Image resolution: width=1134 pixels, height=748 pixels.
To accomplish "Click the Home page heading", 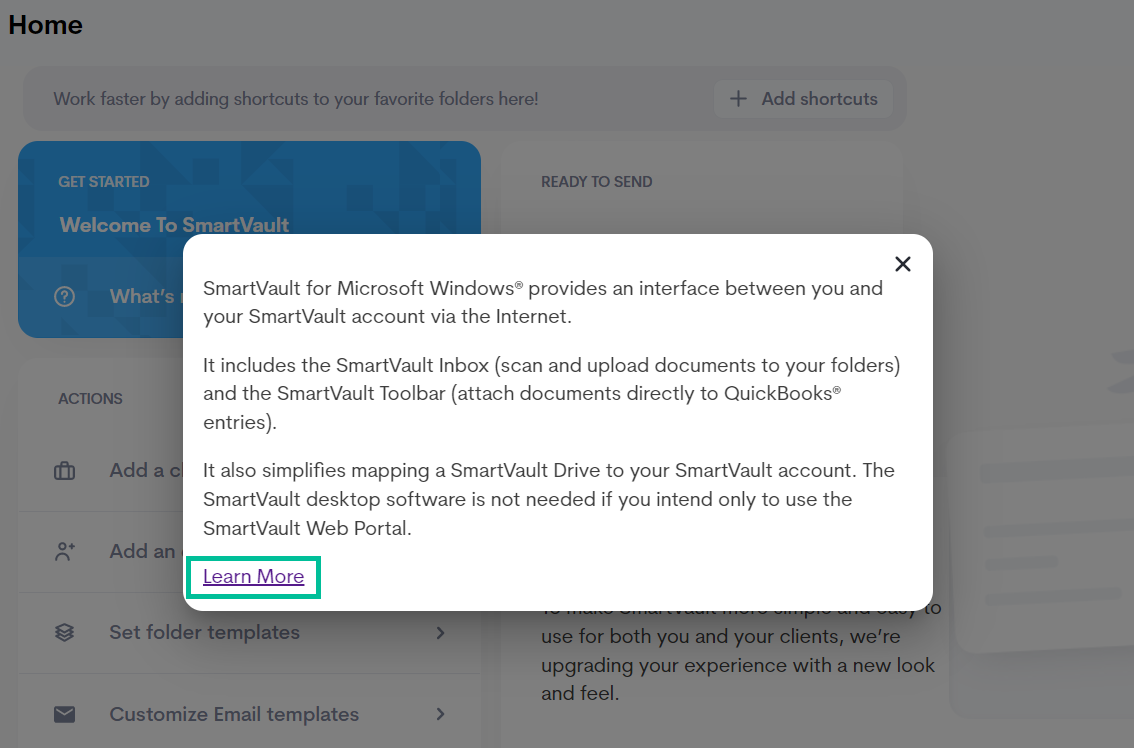I will 46,25.
